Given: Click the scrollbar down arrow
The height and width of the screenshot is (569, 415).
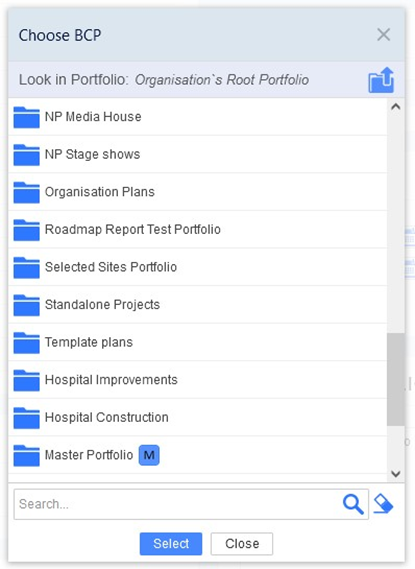Looking at the screenshot, I should [396, 474].
